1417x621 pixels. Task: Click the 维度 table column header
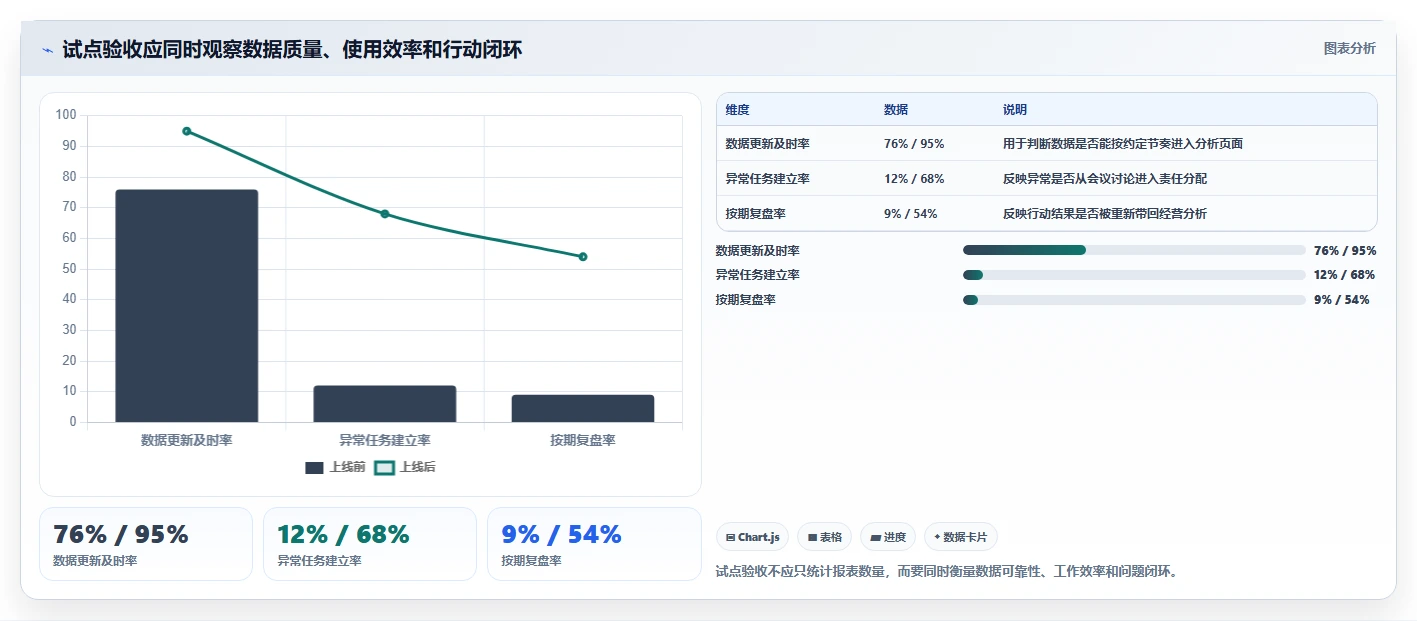coord(738,110)
